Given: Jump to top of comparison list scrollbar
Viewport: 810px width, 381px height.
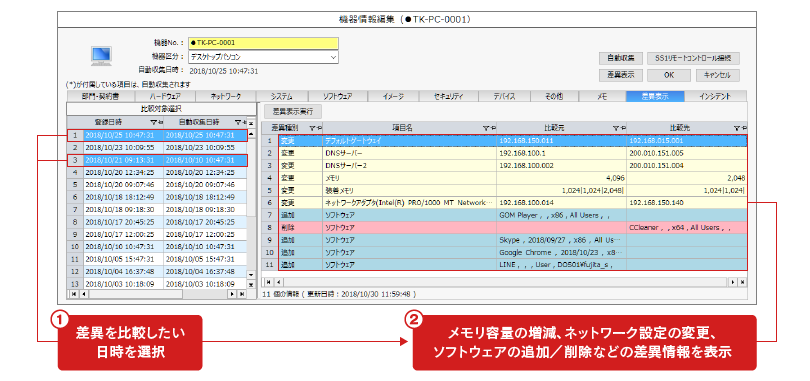Looking at the screenshot, I should (x=252, y=123).
